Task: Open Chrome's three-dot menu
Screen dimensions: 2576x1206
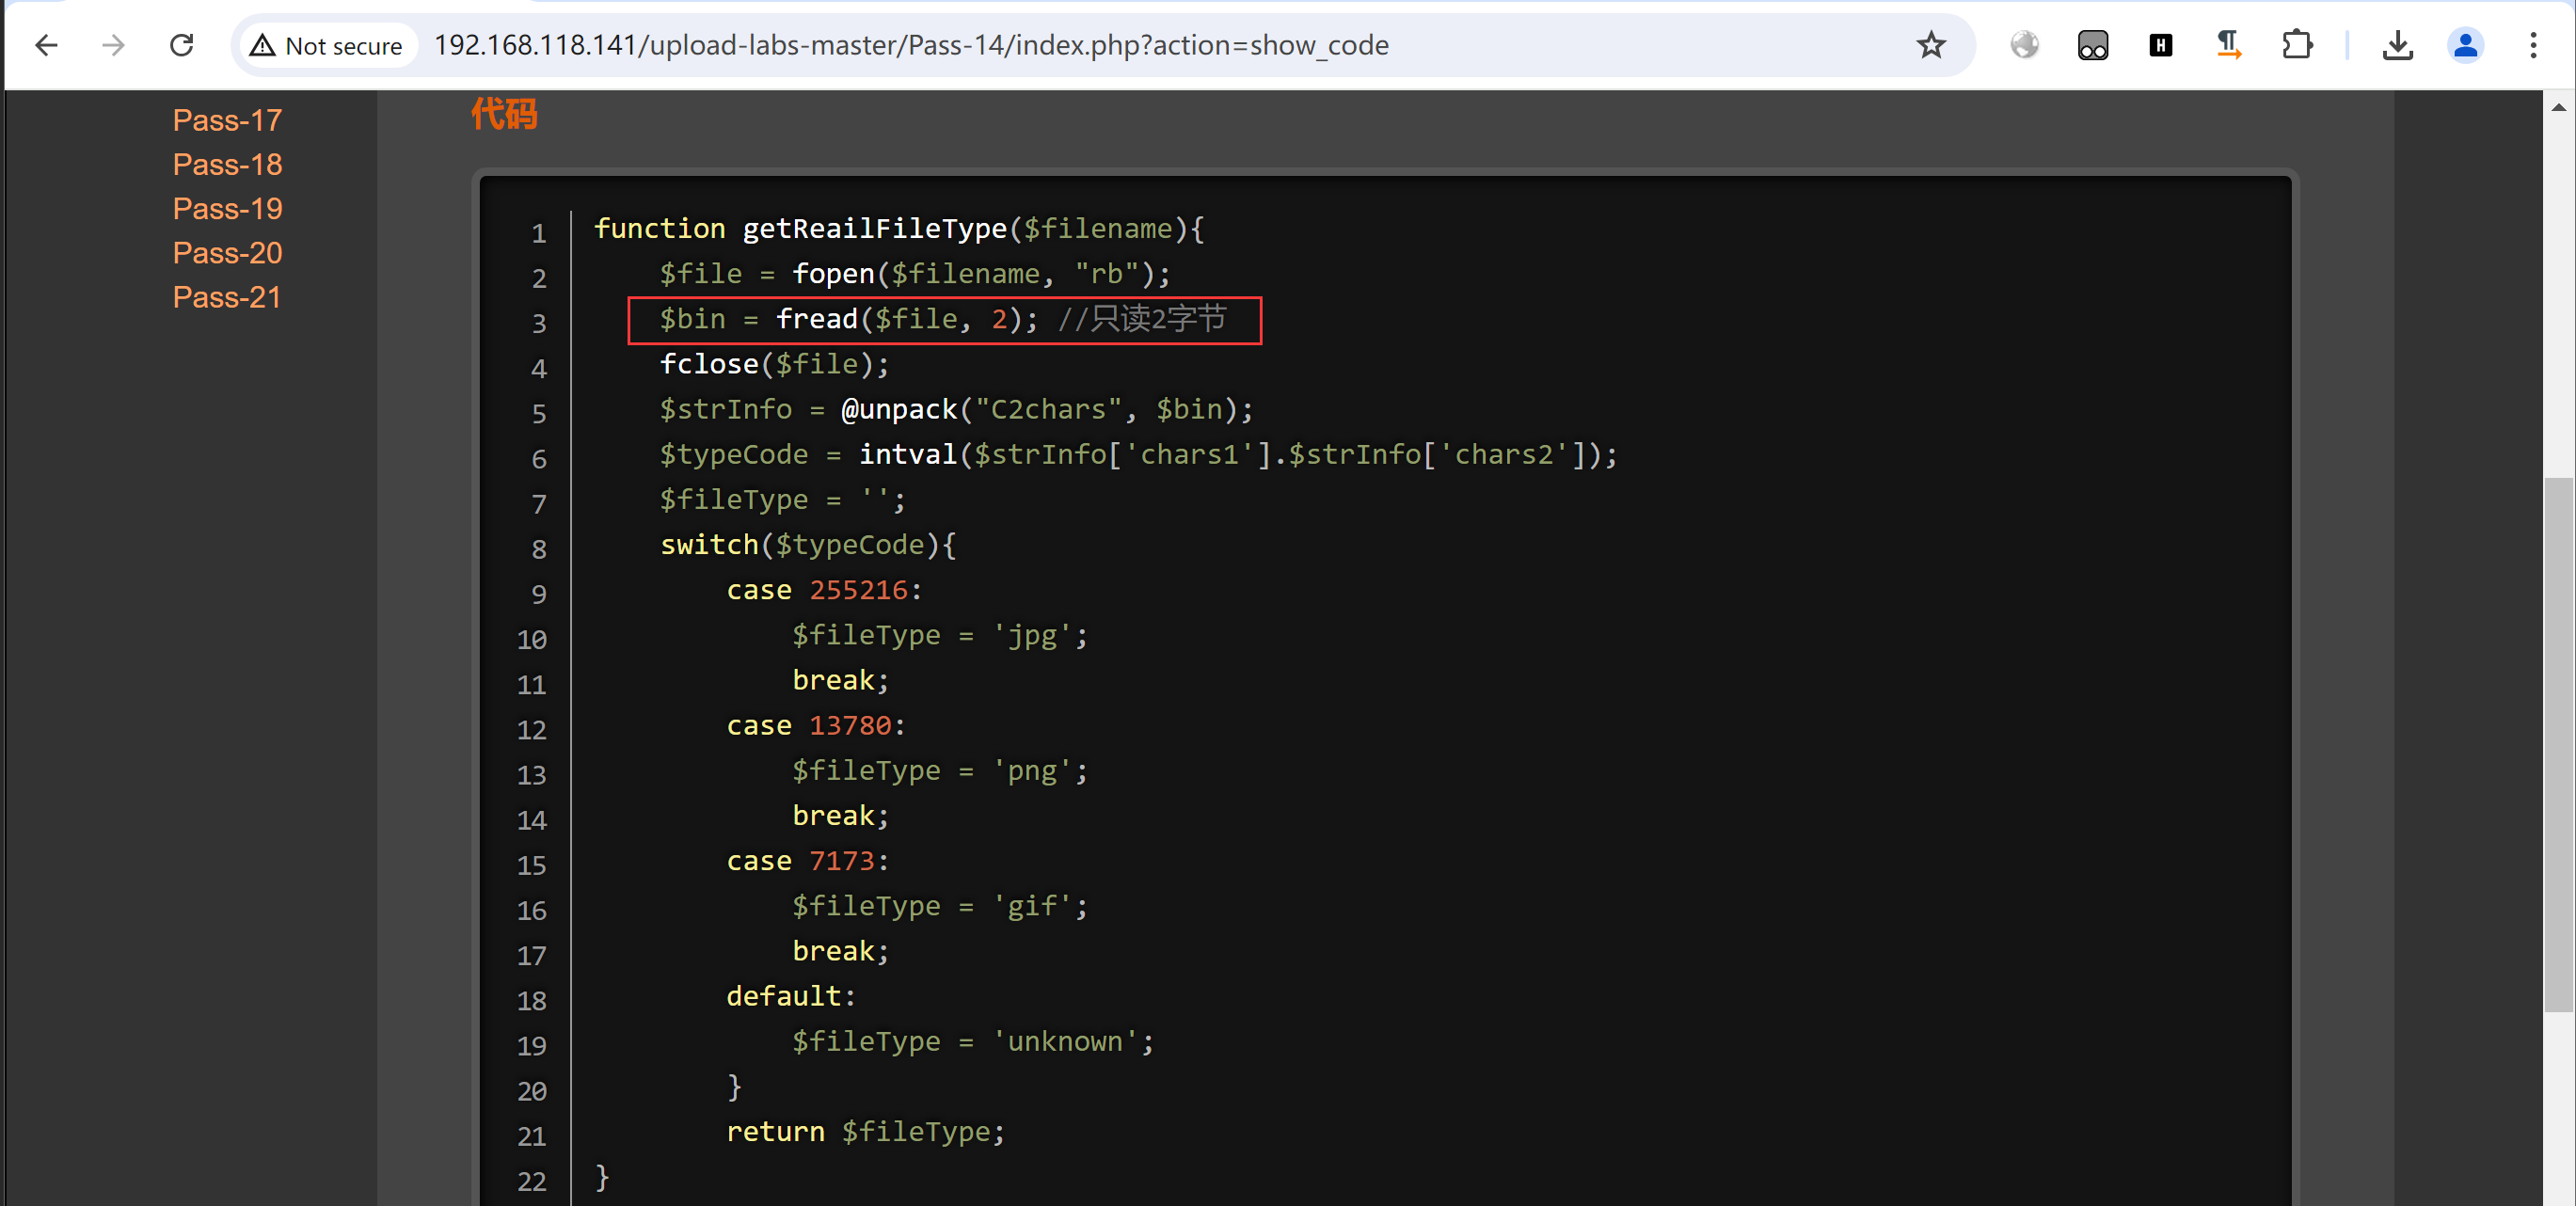Action: 2533,45
